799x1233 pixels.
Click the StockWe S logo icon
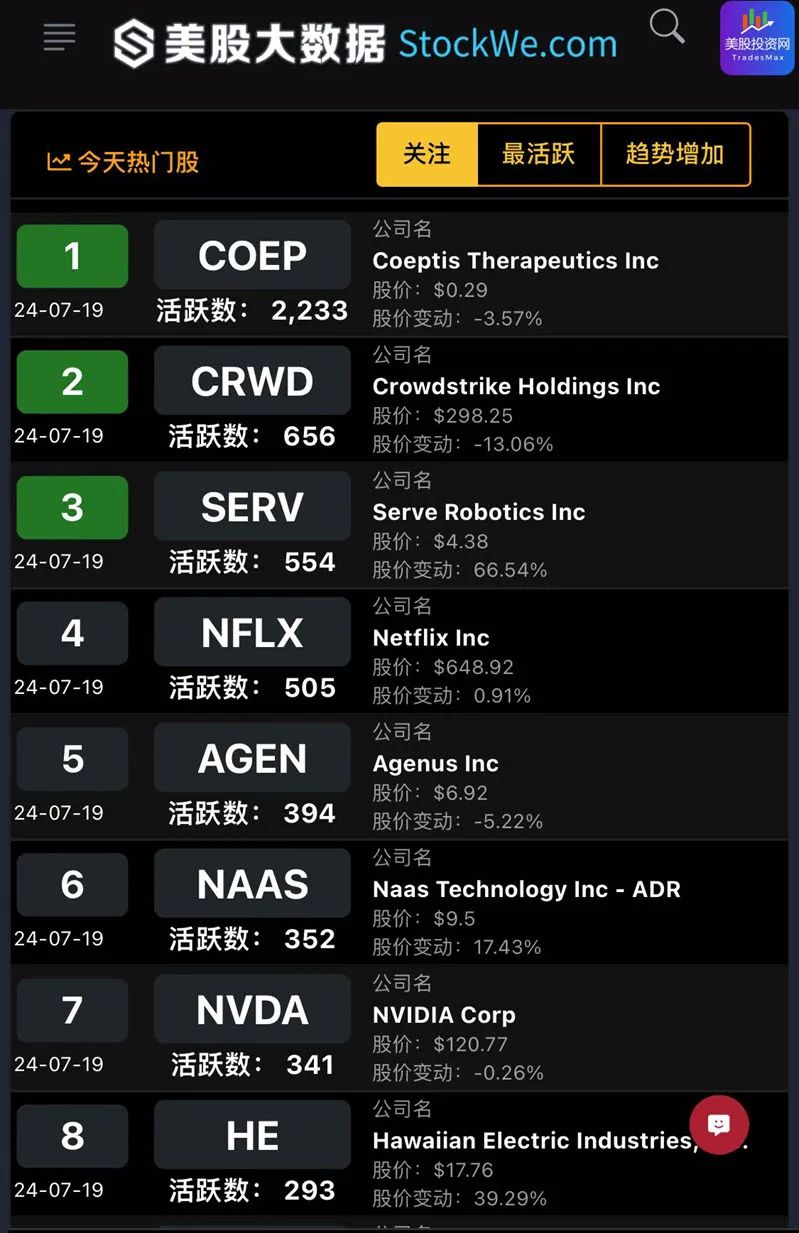[x=134, y=44]
